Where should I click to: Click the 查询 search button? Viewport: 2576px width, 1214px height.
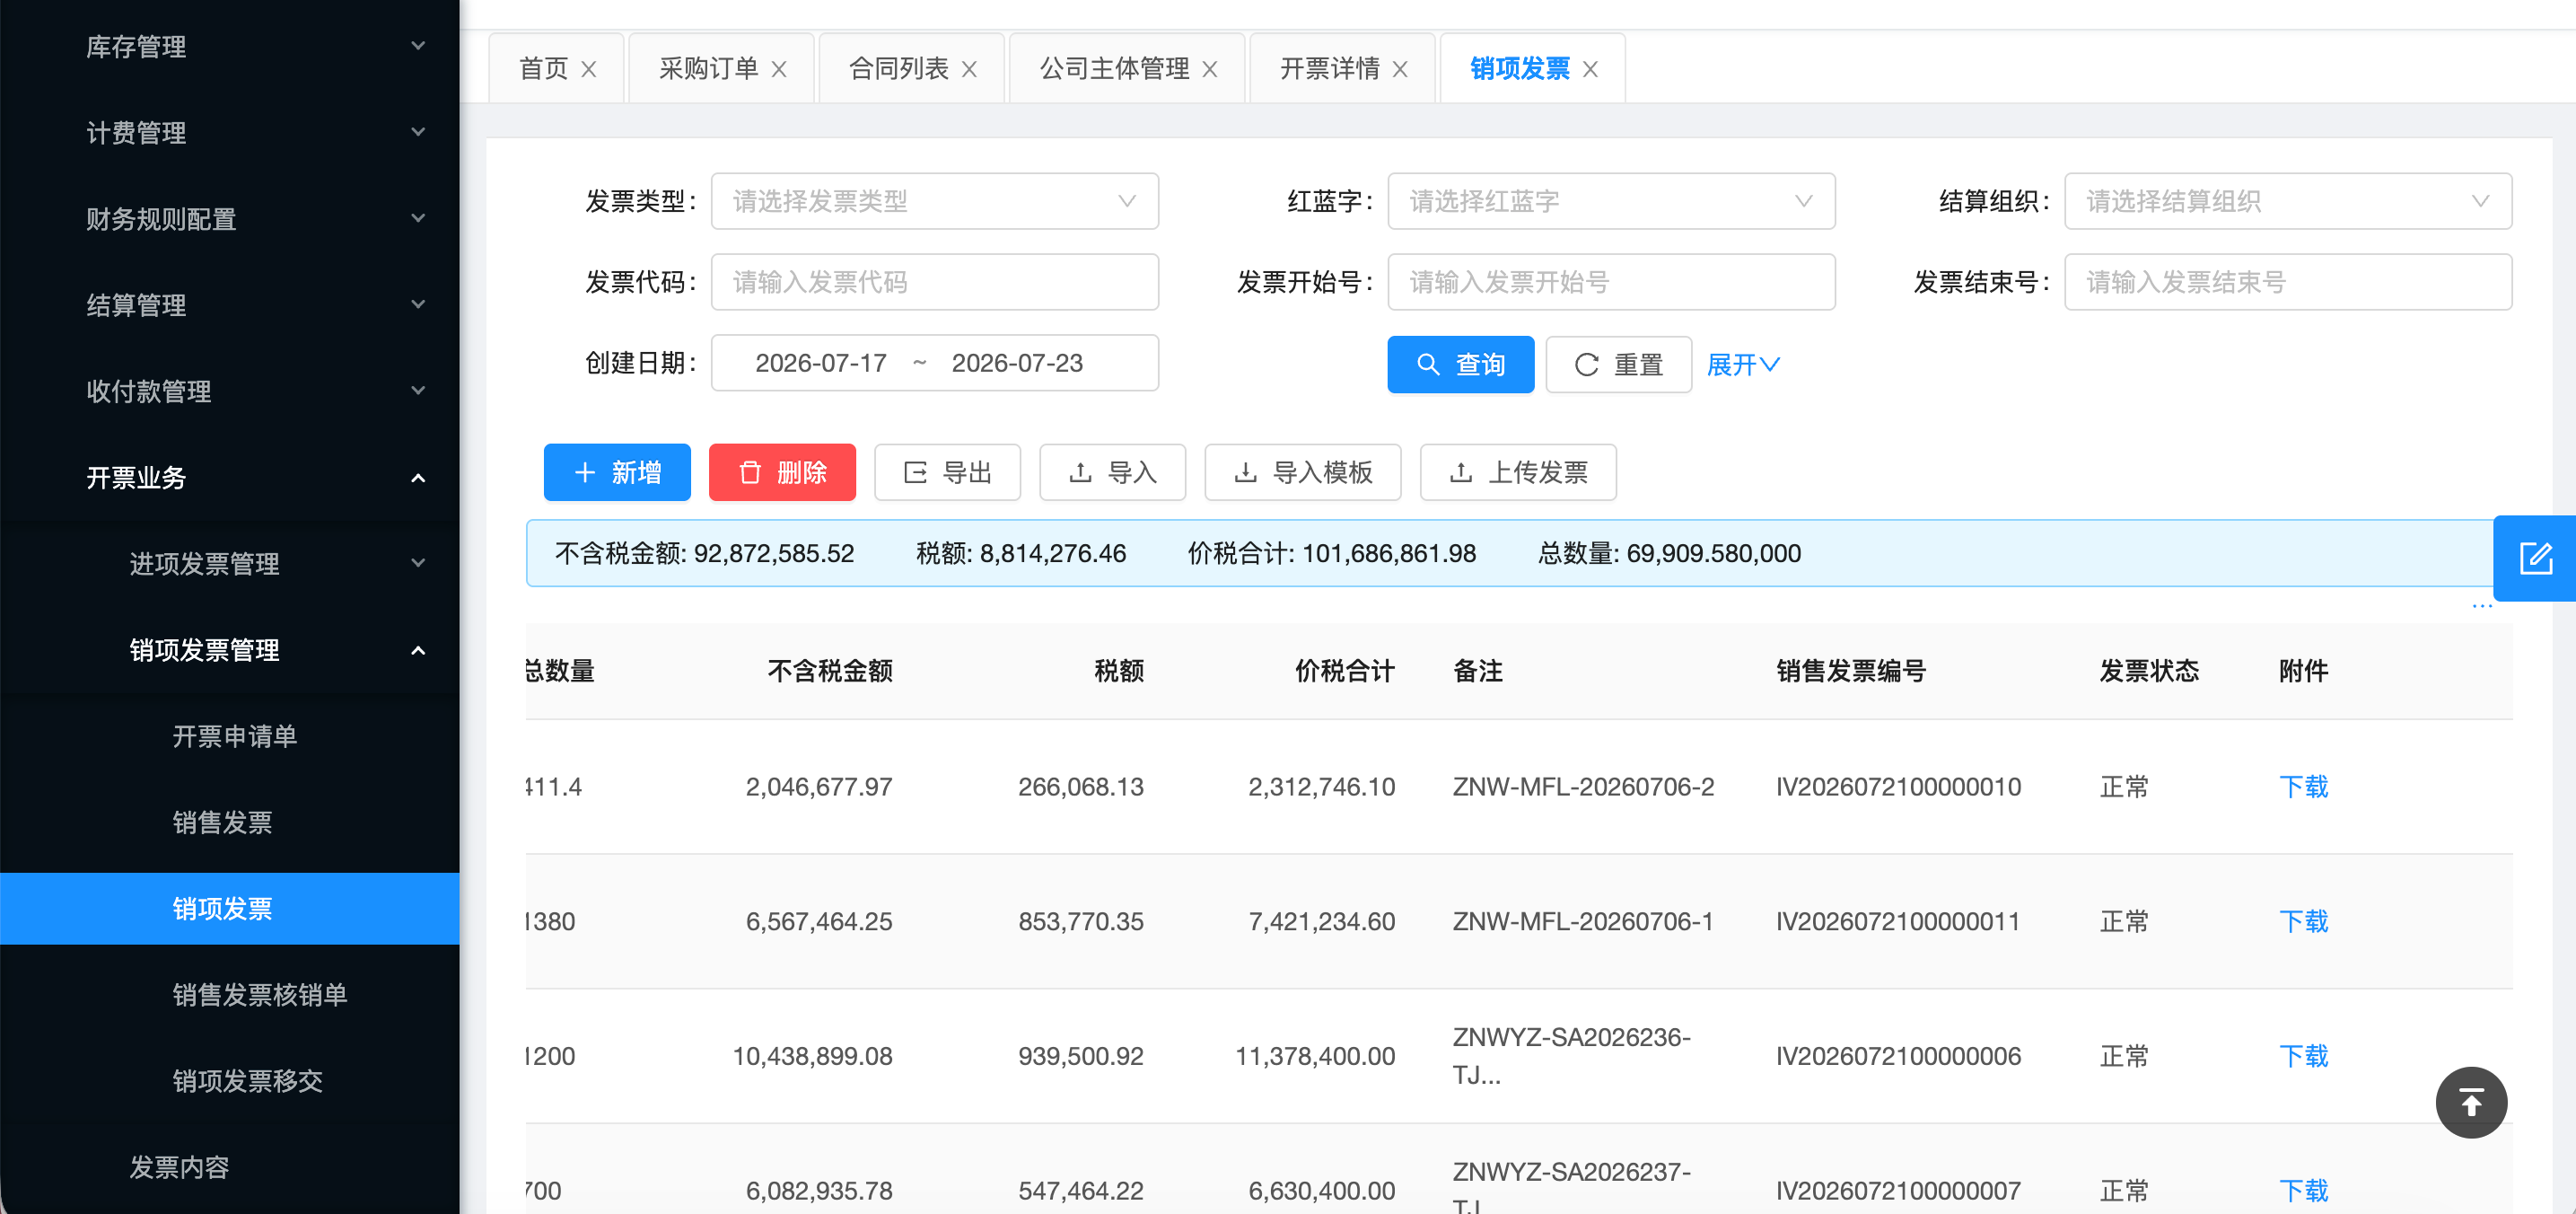1460,364
